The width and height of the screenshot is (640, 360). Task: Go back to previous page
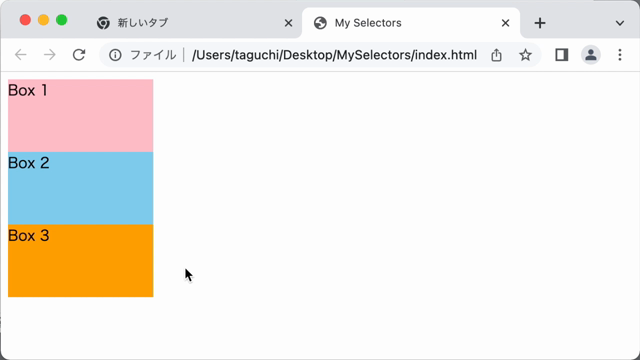point(20,55)
